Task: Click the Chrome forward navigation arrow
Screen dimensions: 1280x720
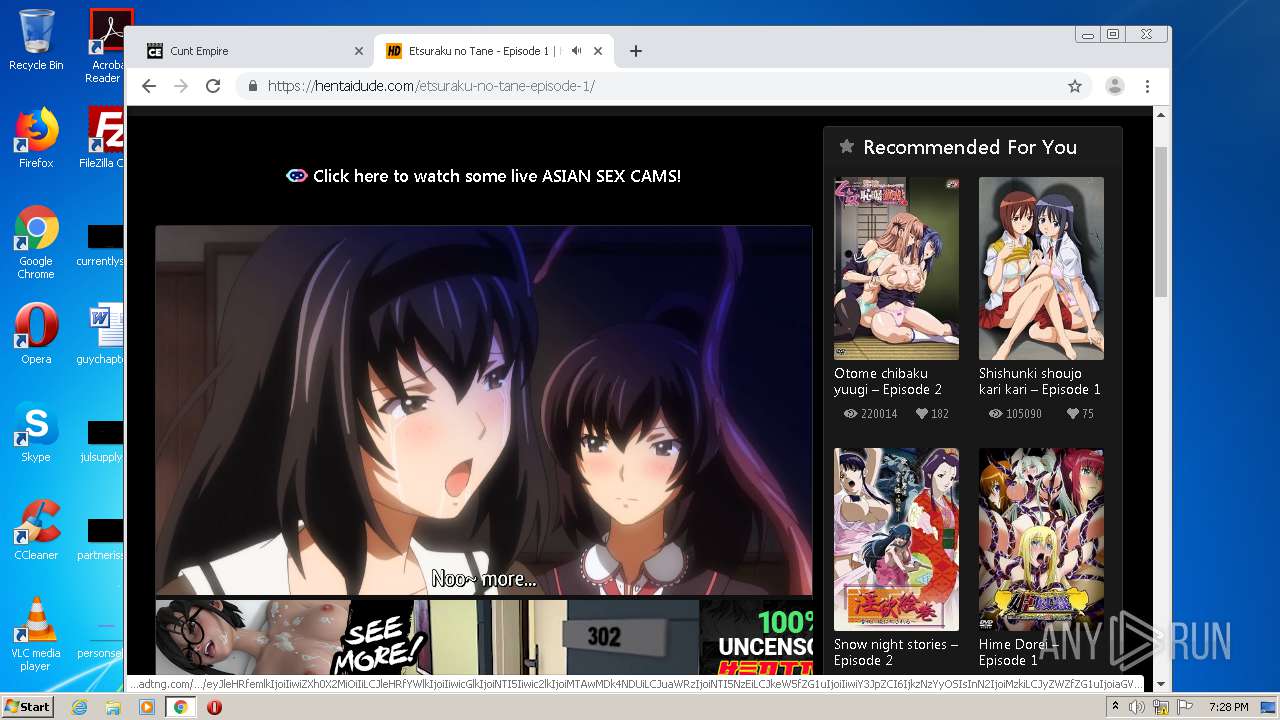Action: coord(181,86)
